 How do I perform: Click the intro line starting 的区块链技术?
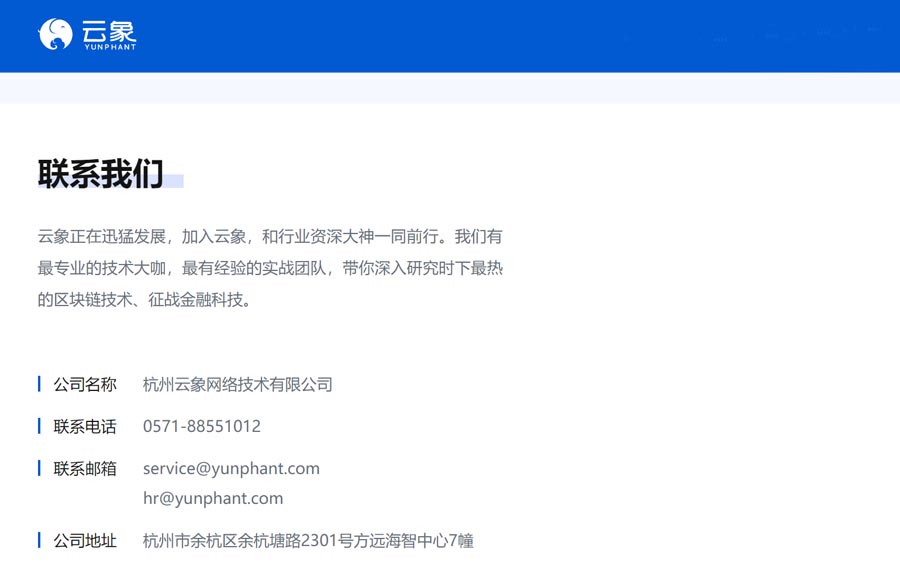145,299
